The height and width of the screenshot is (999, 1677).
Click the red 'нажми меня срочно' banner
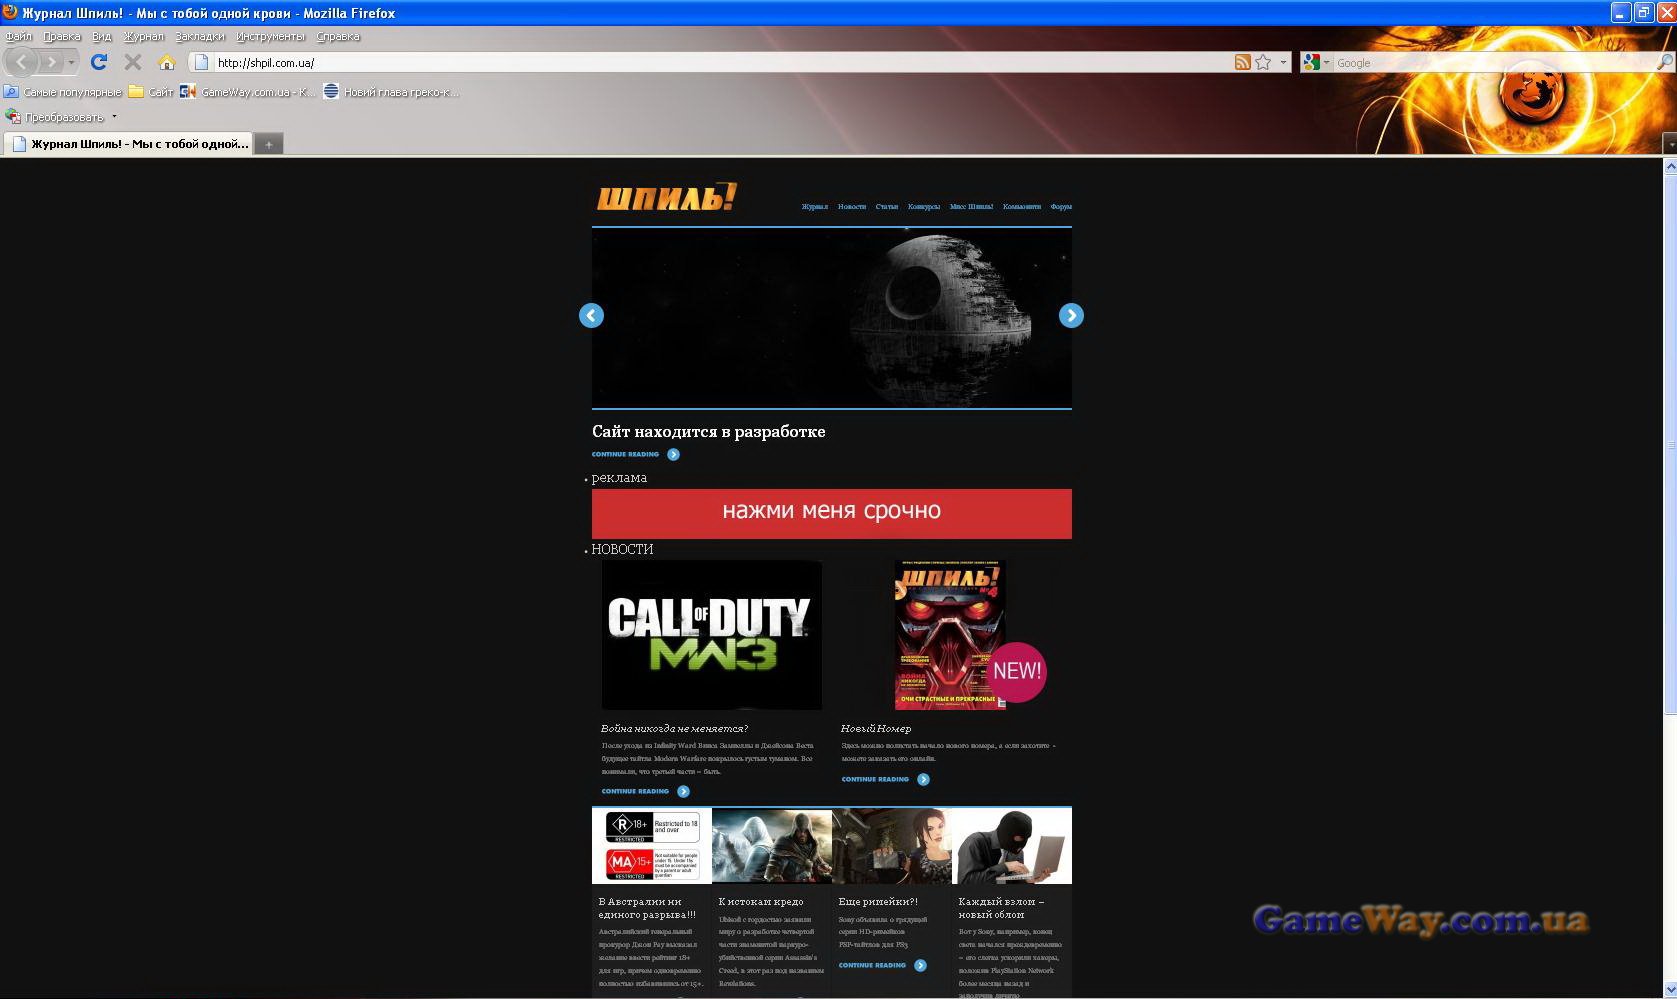(831, 513)
